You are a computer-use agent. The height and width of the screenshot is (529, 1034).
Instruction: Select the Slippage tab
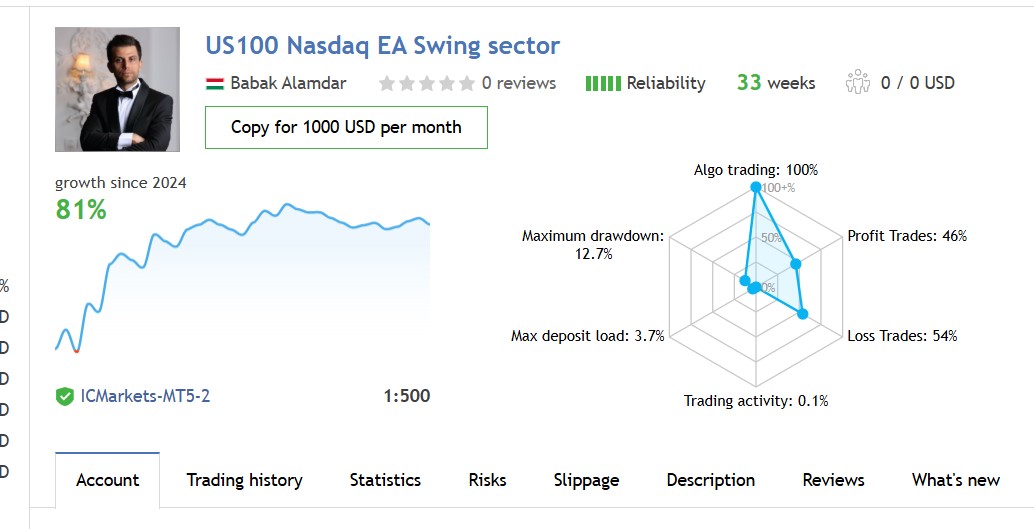coord(586,480)
